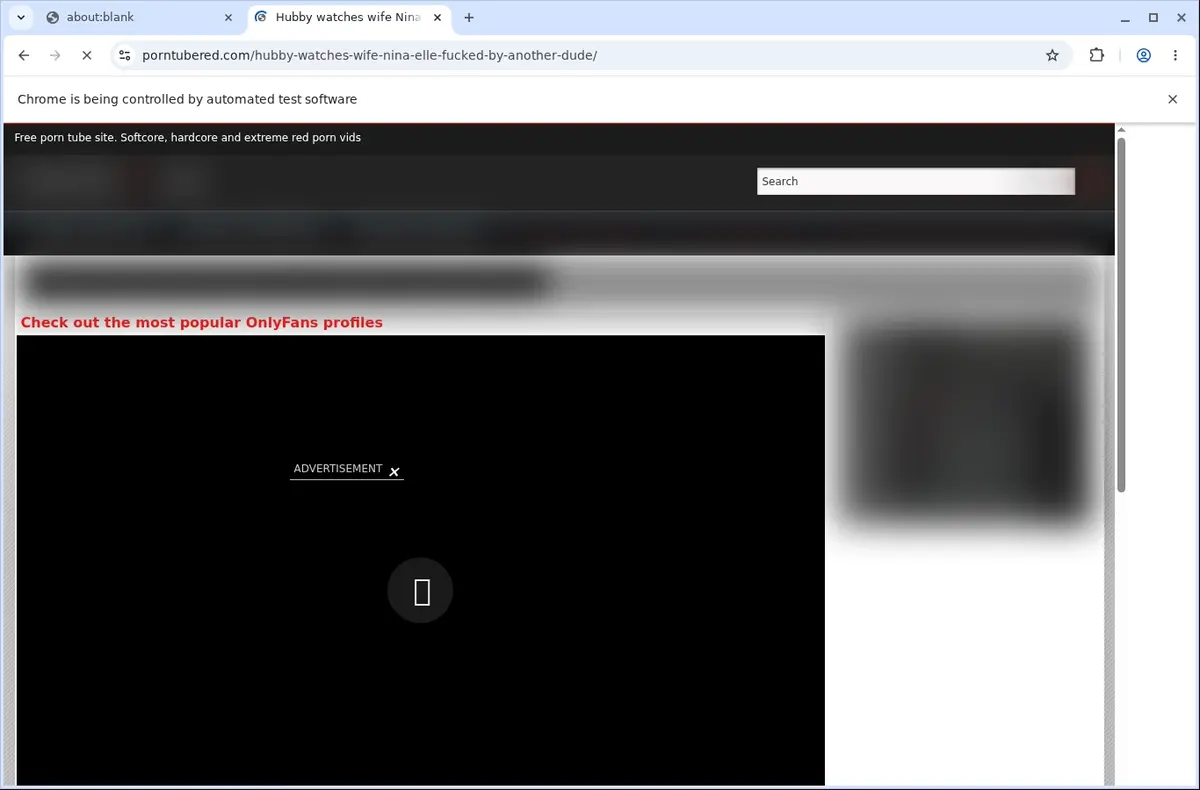The image size is (1200, 790).
Task: Open the popular OnlyFans profiles link
Action: click(x=202, y=322)
